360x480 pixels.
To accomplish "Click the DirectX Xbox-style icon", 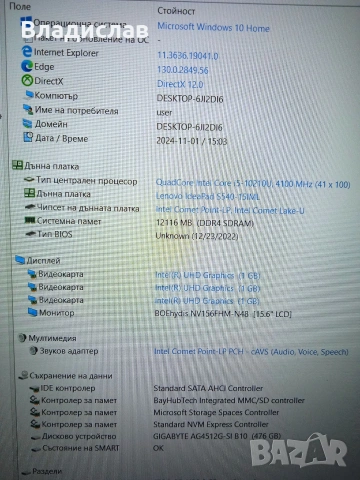I will pos(27,80).
